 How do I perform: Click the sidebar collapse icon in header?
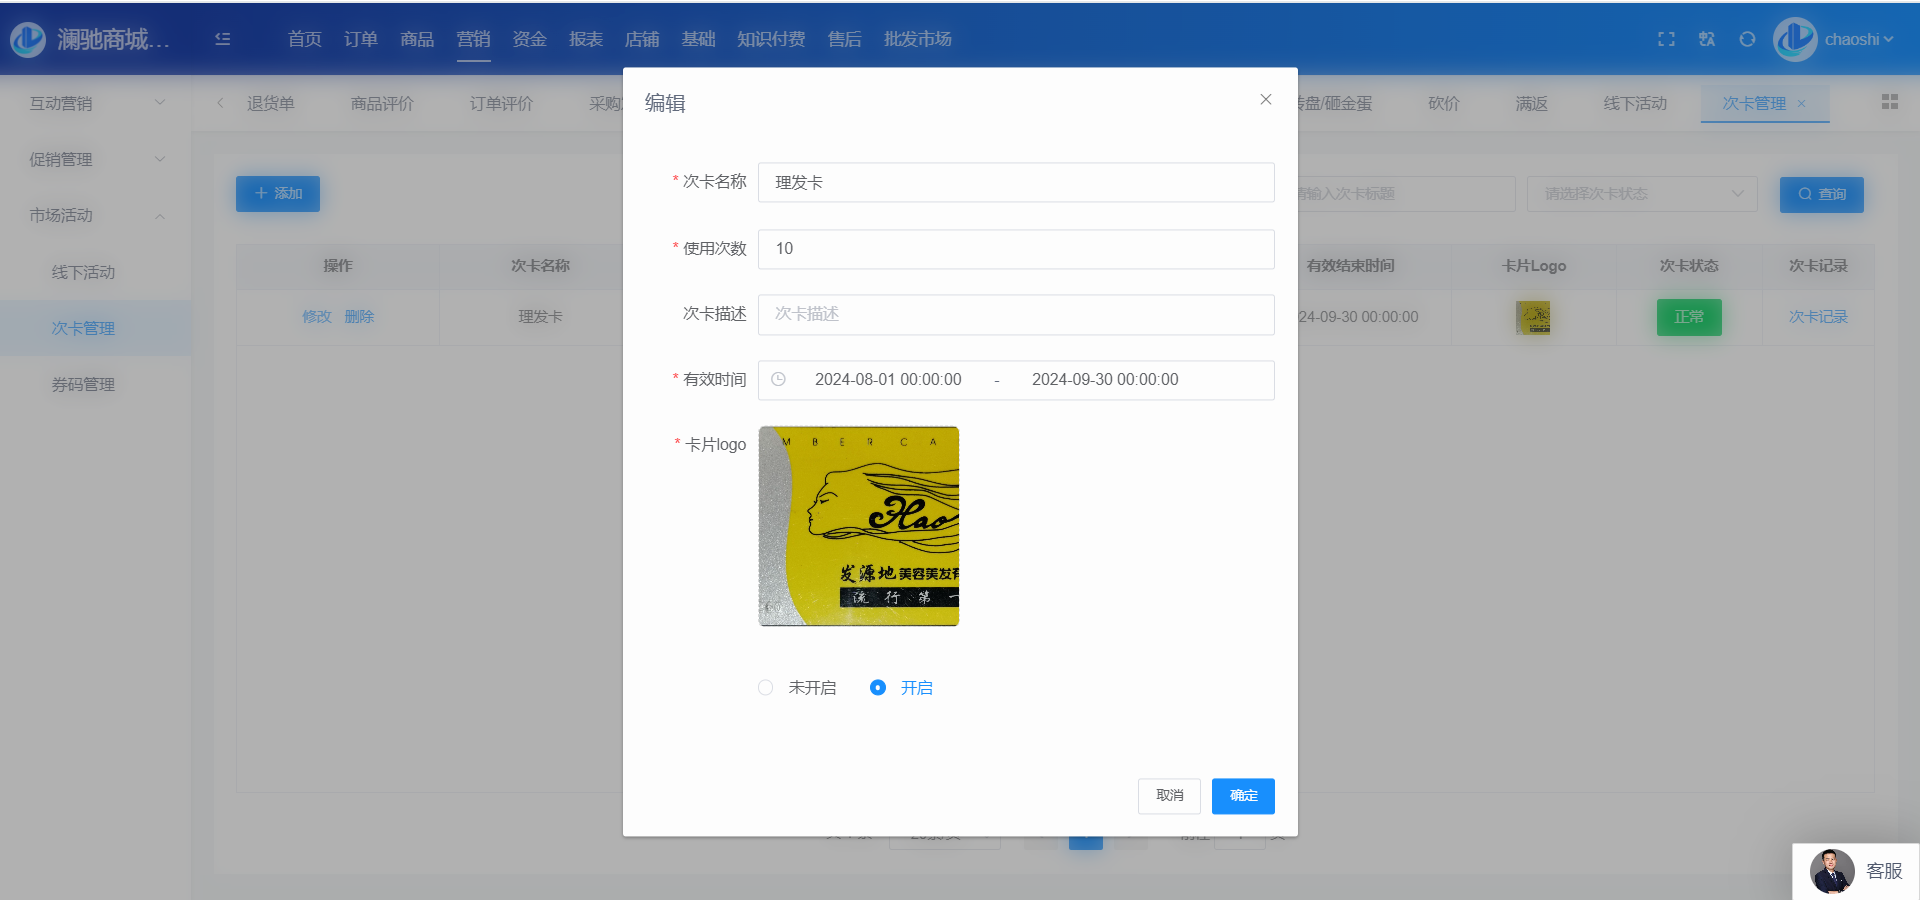point(223,39)
